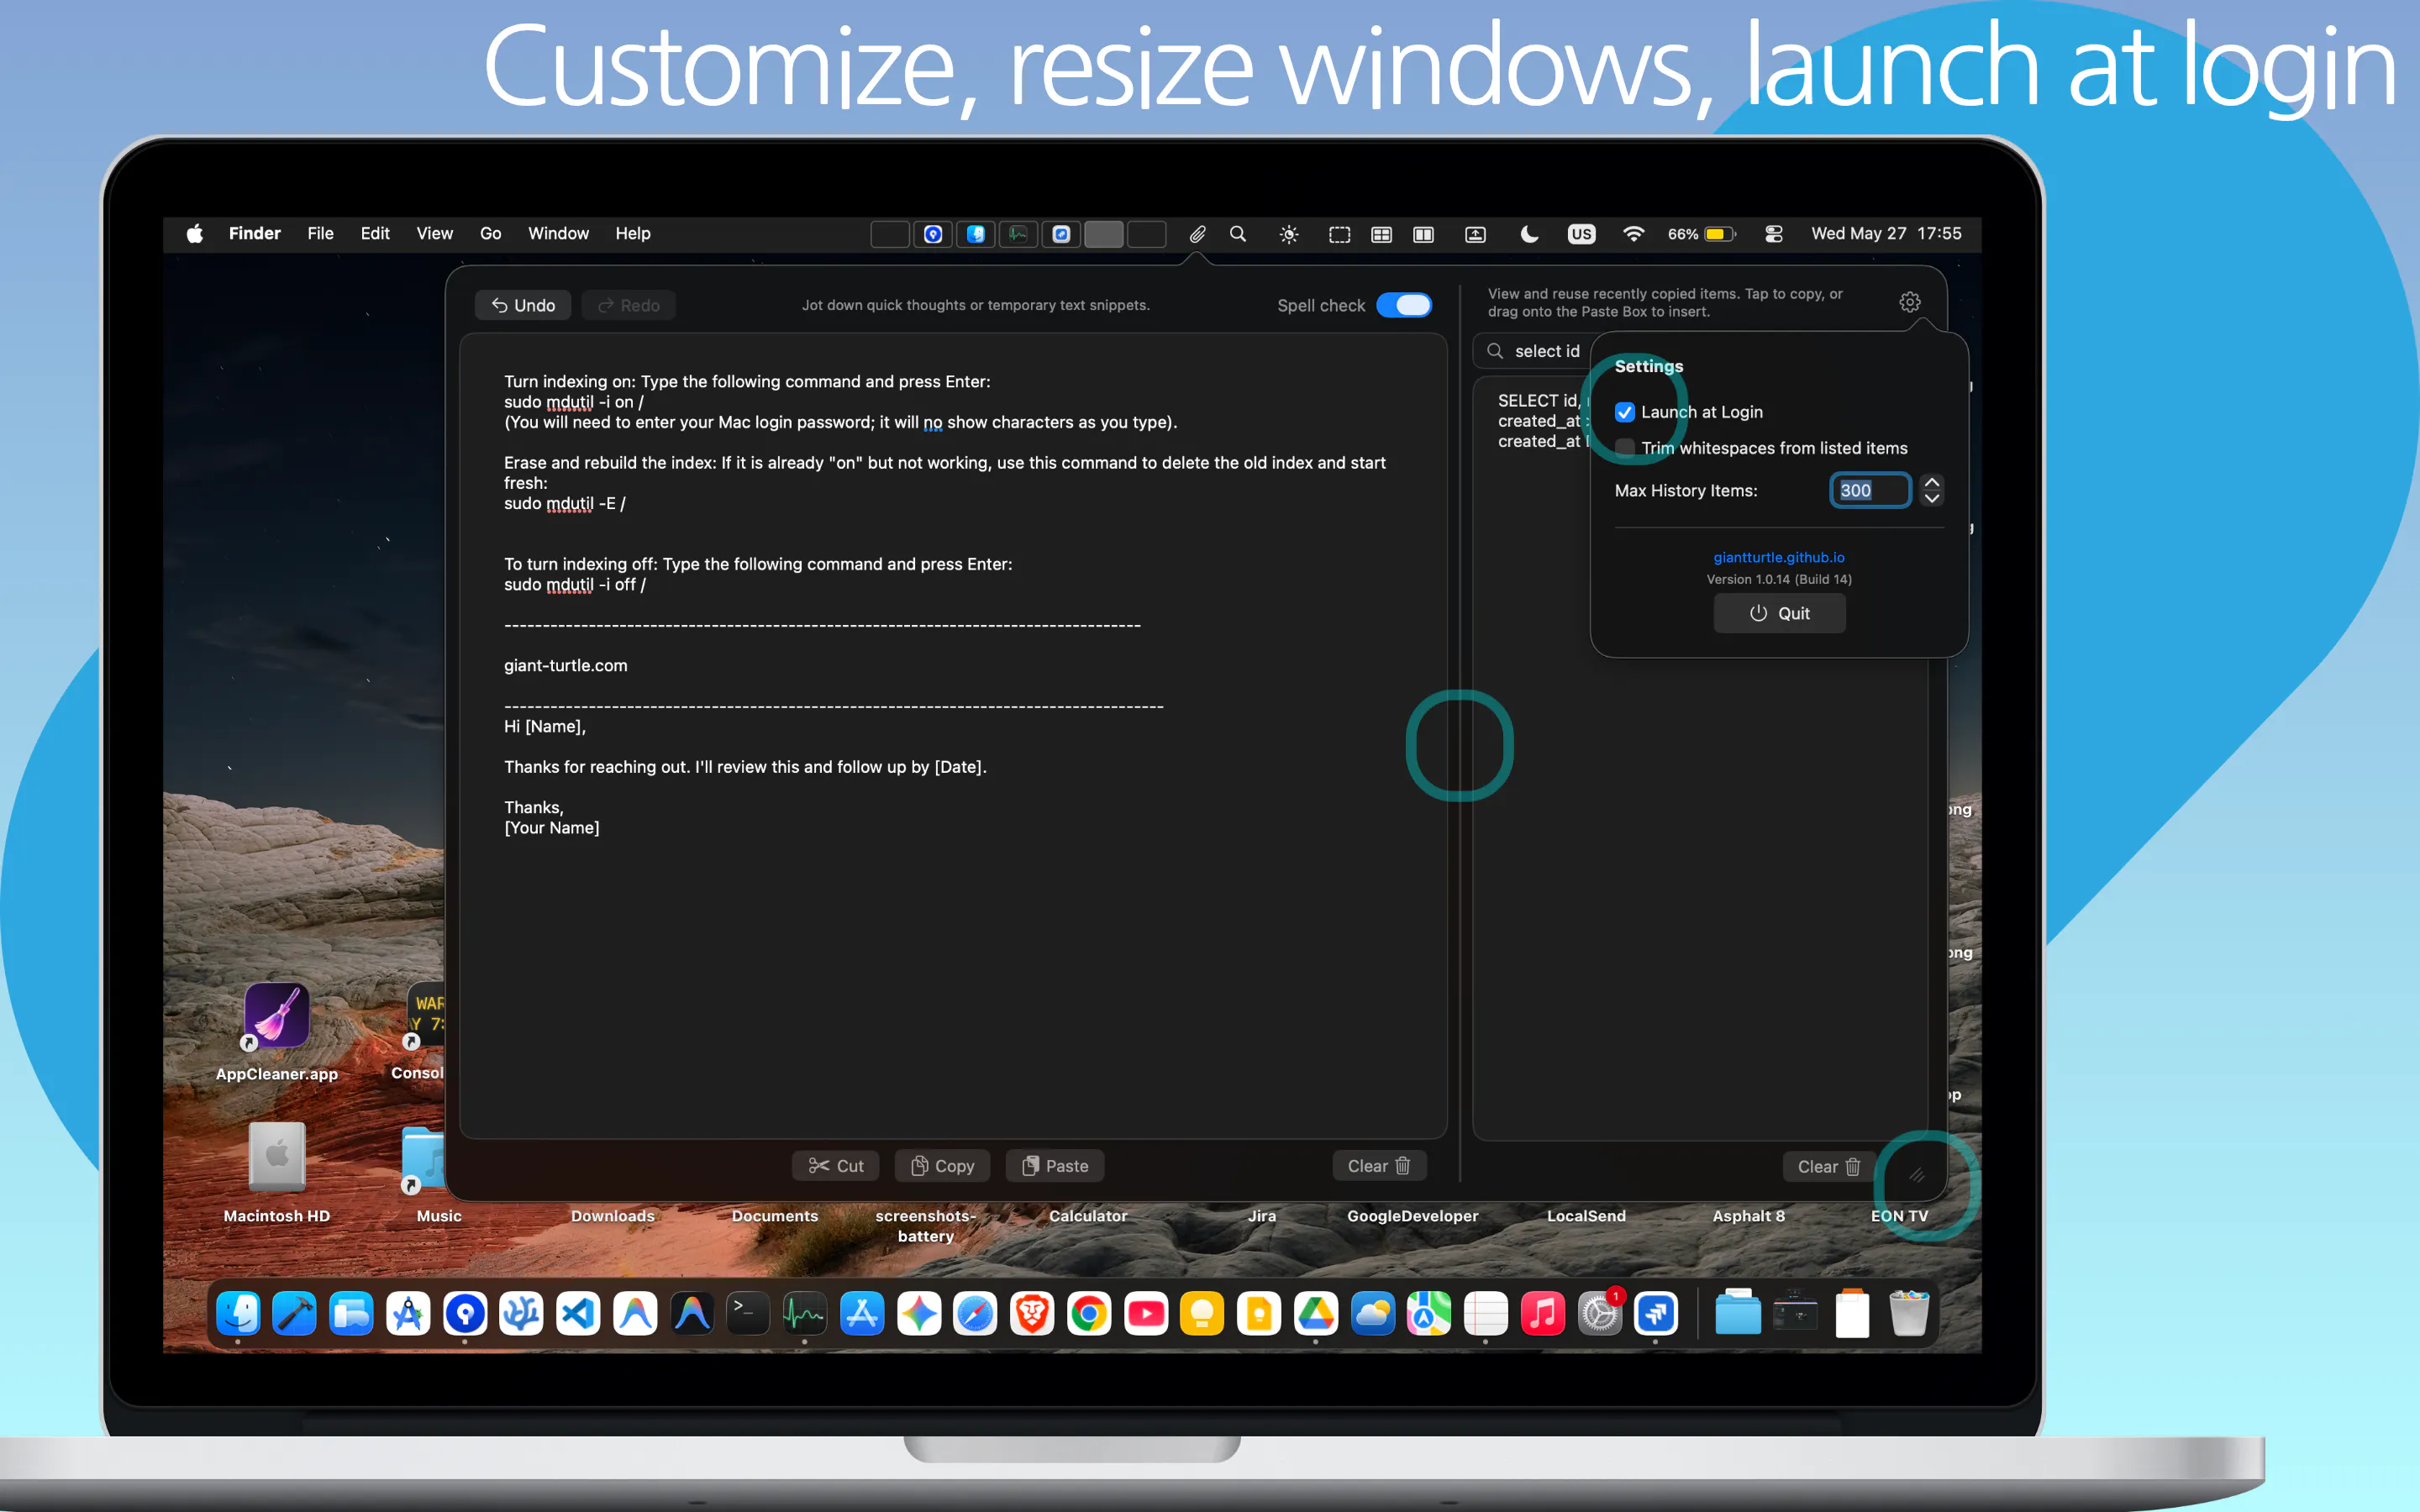
Task: Open Macintosh HD on desktop
Action: pos(277,1158)
